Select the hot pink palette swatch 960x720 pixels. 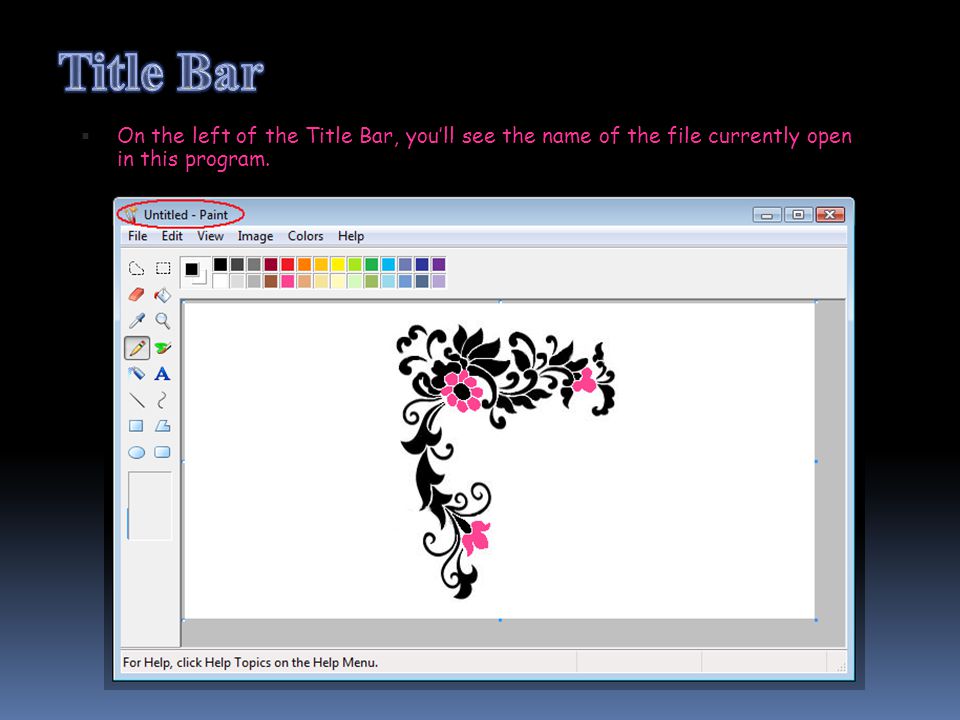click(288, 281)
